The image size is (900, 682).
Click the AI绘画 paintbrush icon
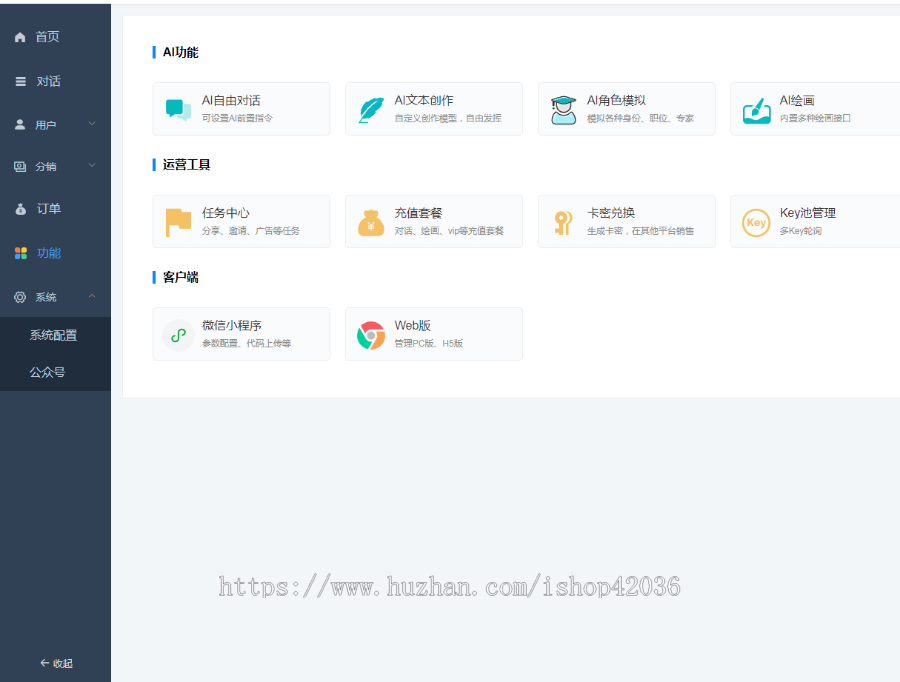pyautogui.click(x=757, y=110)
